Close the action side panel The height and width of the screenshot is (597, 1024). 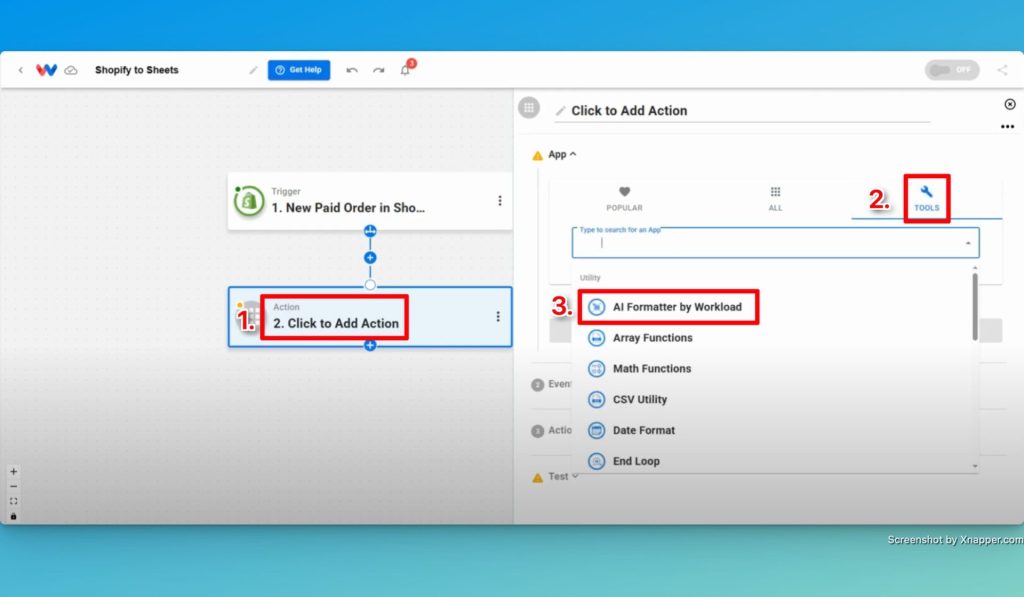[1010, 105]
